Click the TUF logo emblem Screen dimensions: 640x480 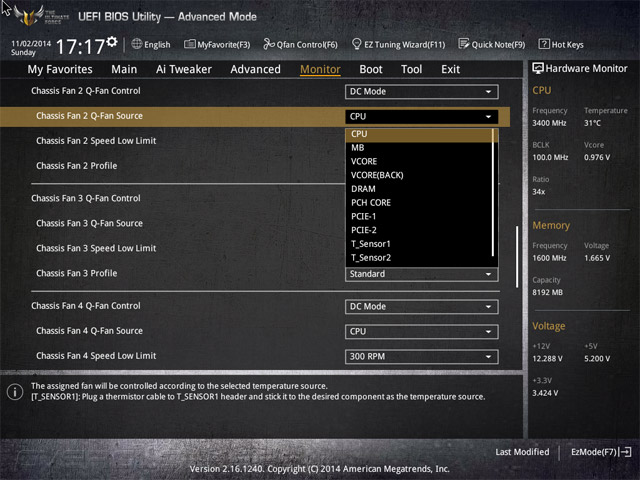[x=29, y=15]
